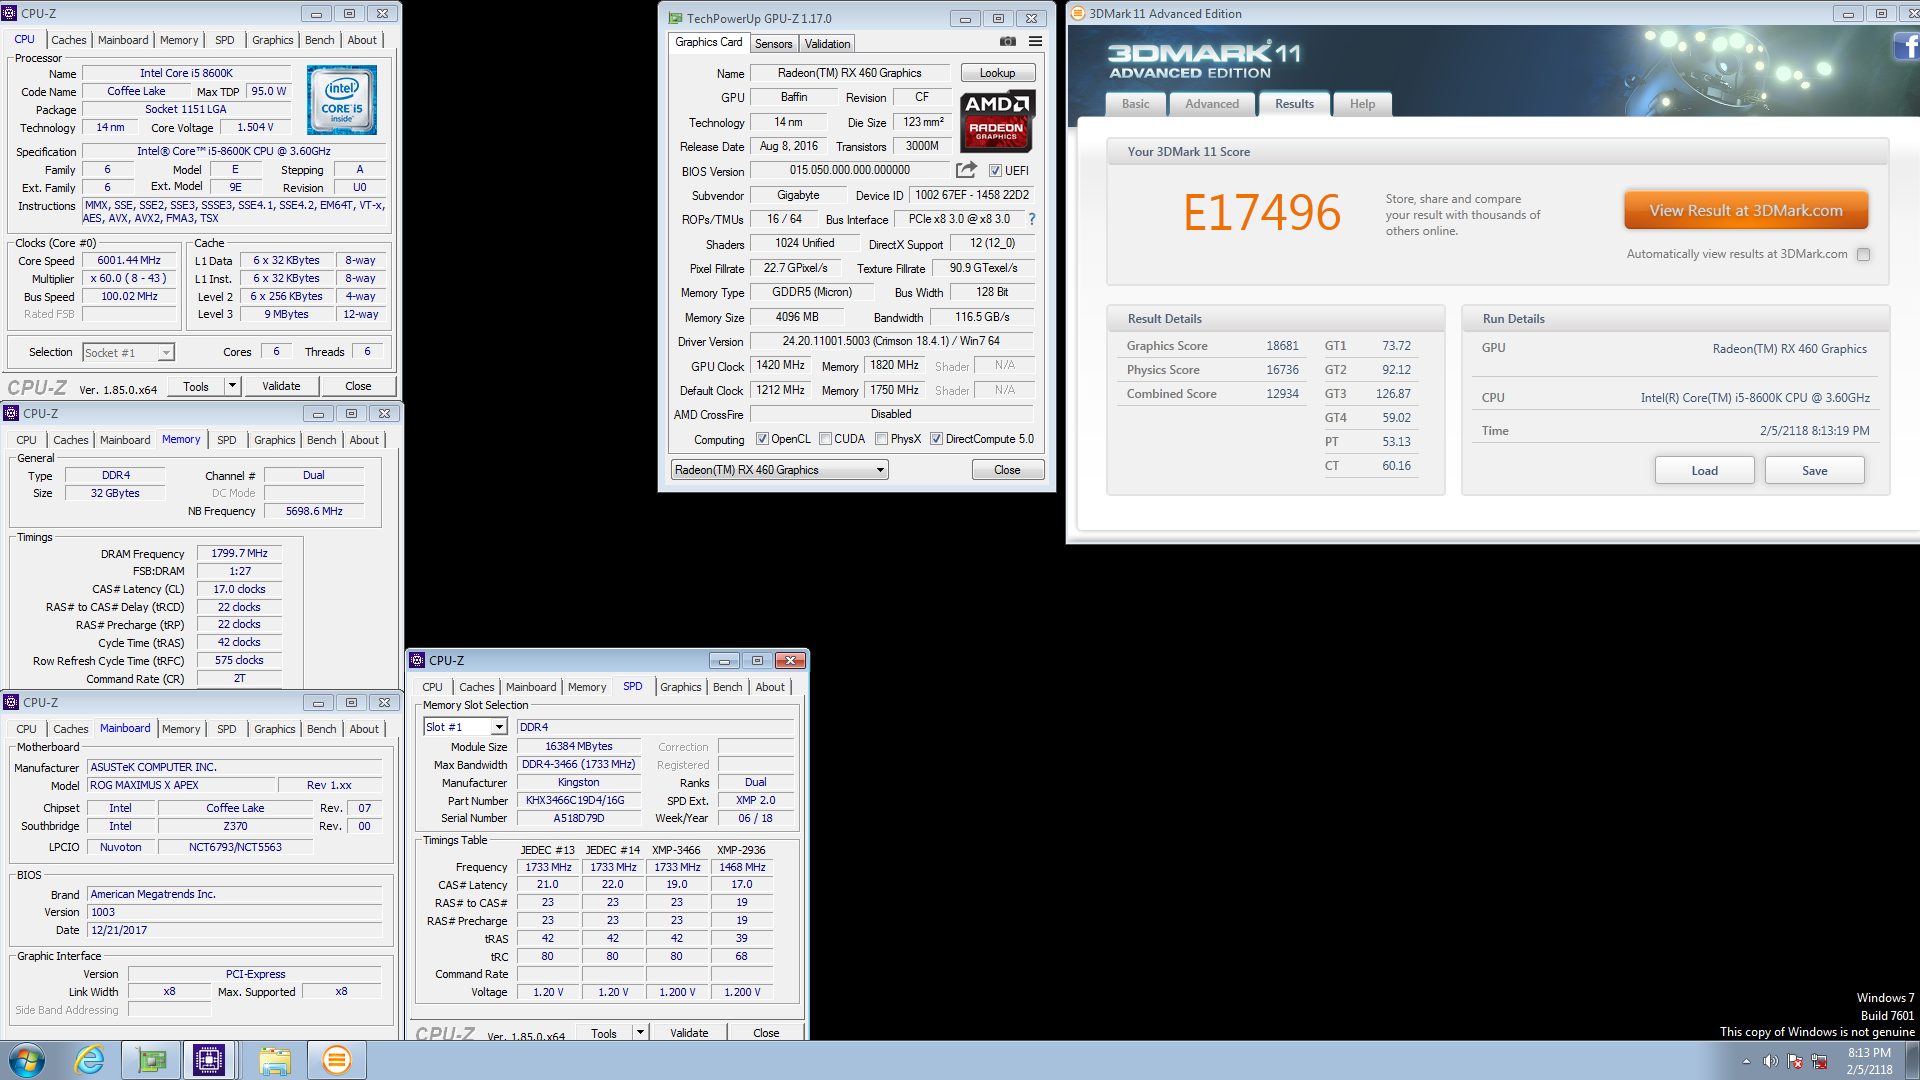The height and width of the screenshot is (1080, 1920).
Task: Click the CPU-Z Mainboard window title icon
Action: point(11,702)
